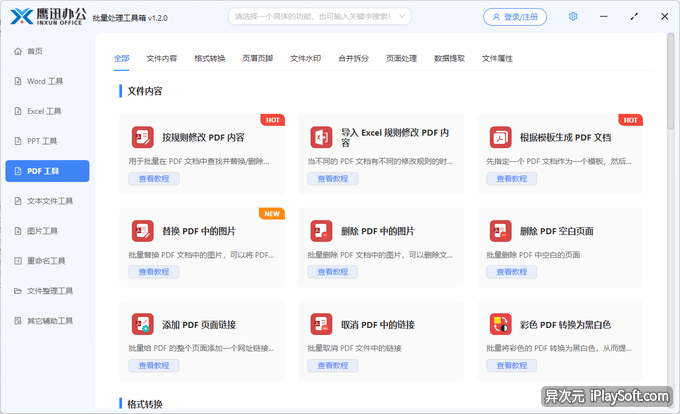Switch to the 格式转换 tab
Screen dimensions: 680x414
point(209,58)
